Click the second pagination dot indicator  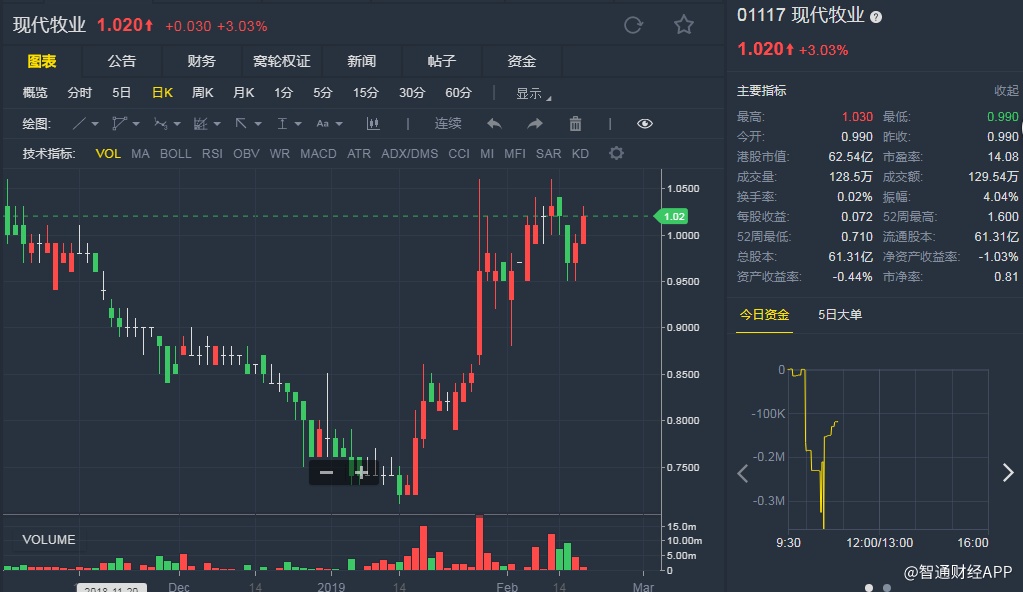[887, 588]
